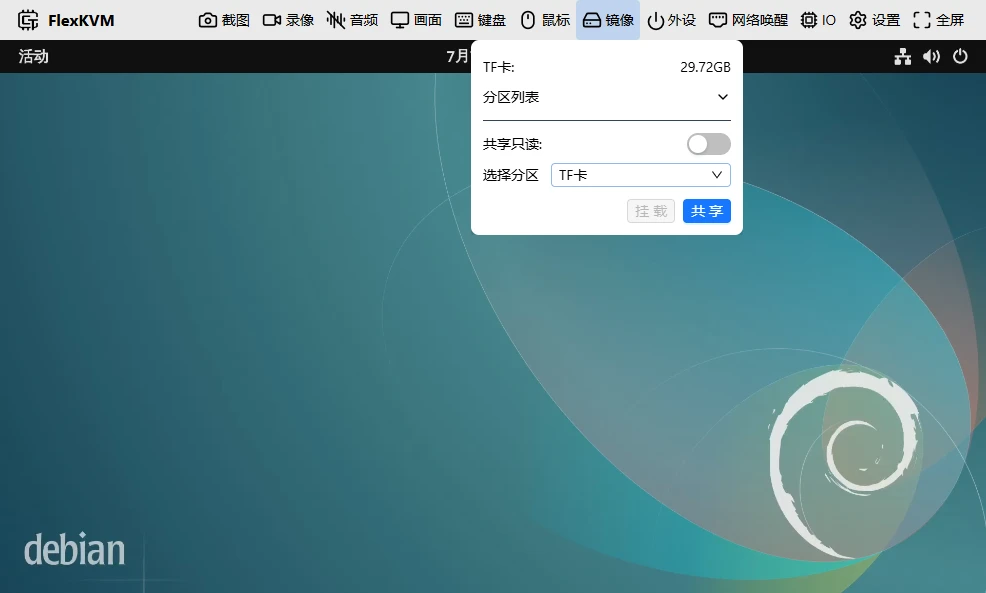Open the IO chip icon

pos(809,20)
